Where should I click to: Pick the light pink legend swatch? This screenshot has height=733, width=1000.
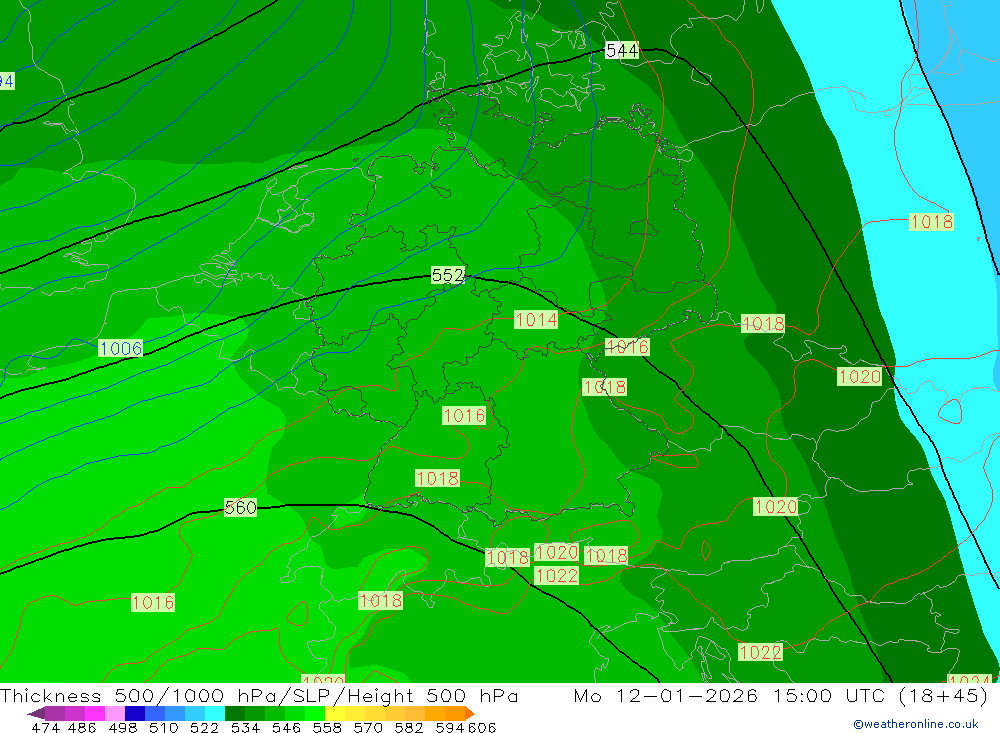coord(115,713)
